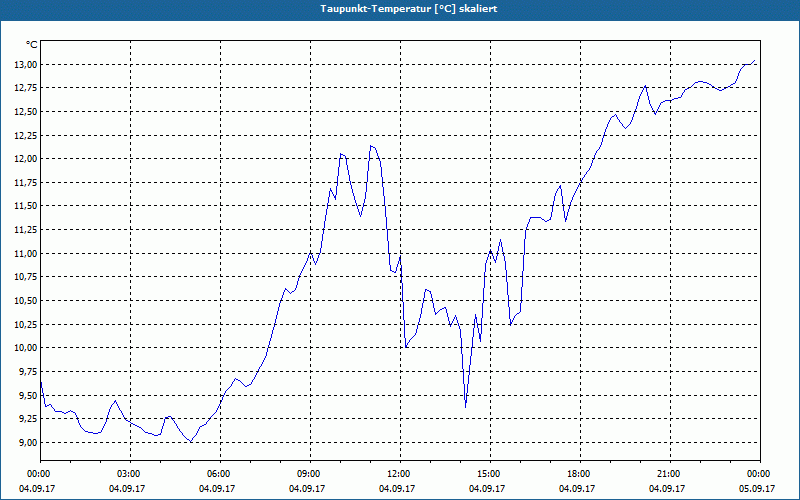Click the 12:00 time axis label
The image size is (800, 500).
click(x=400, y=474)
